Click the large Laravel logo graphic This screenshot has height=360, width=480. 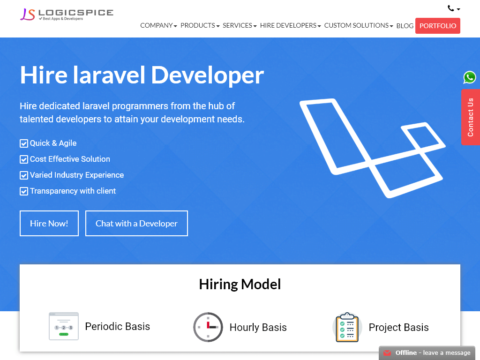(372, 148)
